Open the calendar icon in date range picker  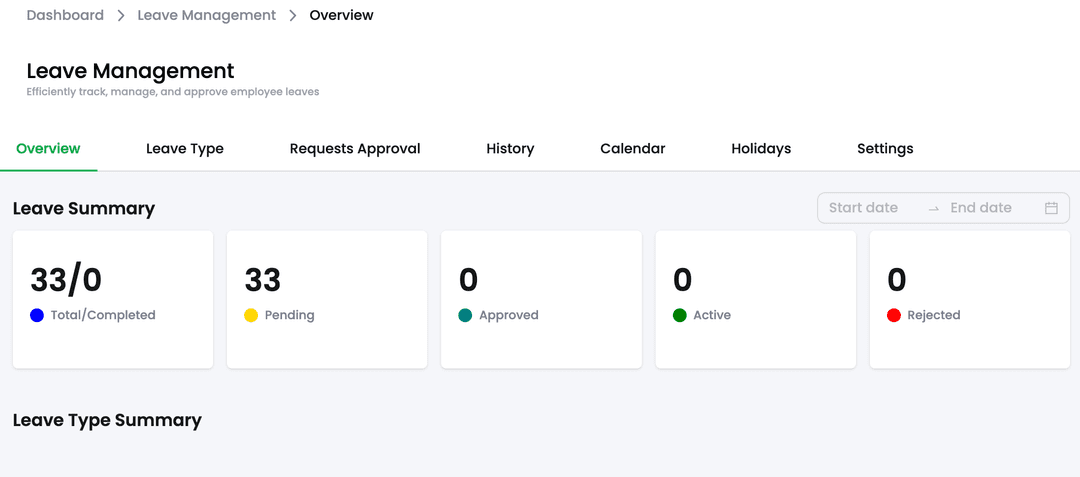pos(1051,208)
